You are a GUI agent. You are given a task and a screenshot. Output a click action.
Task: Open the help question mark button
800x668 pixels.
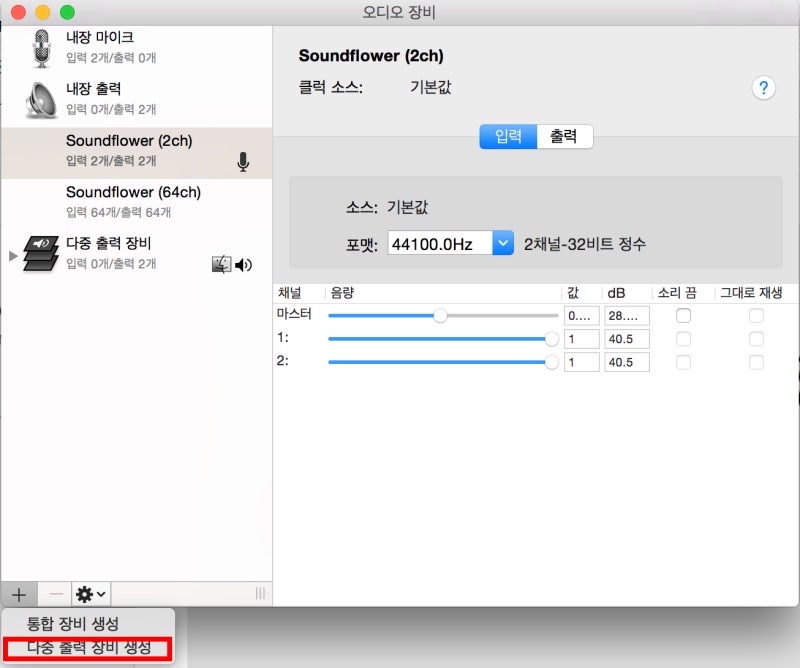[x=763, y=88]
